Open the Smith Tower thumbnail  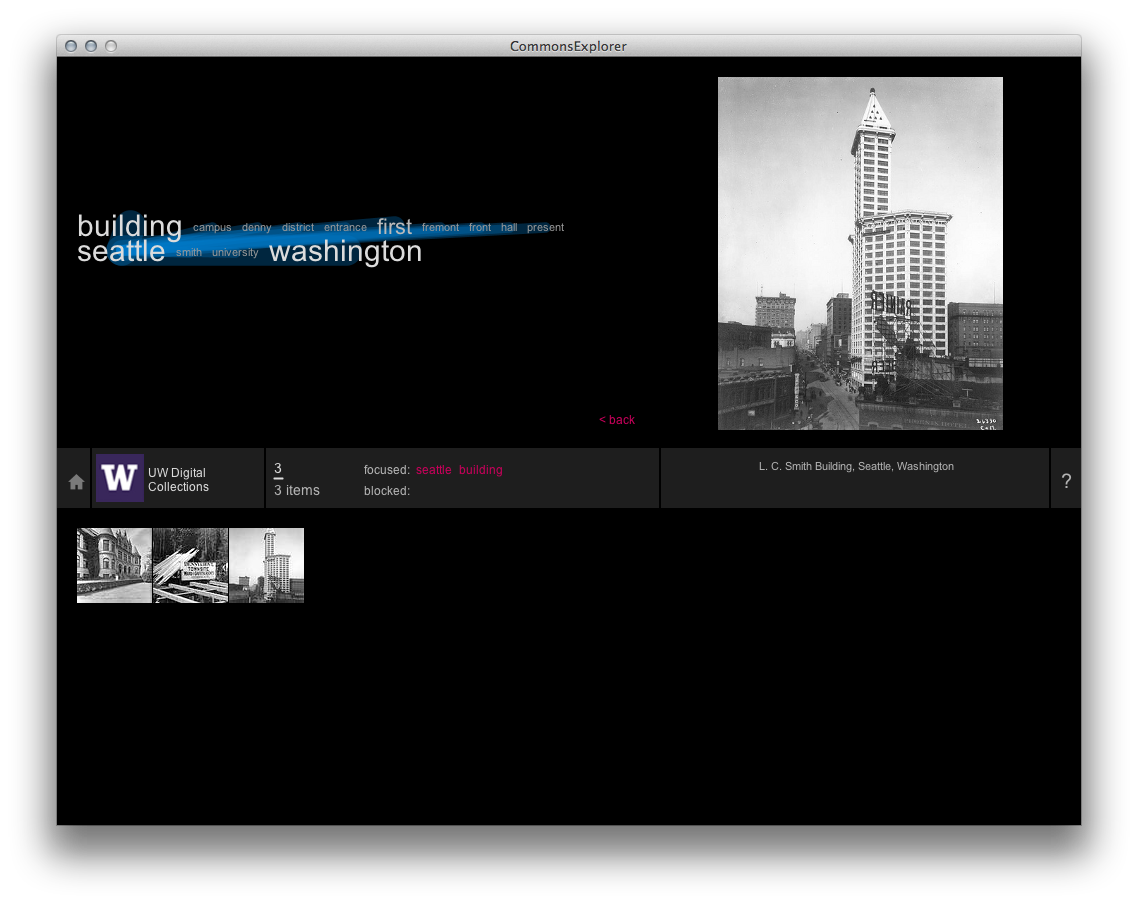[x=266, y=565]
